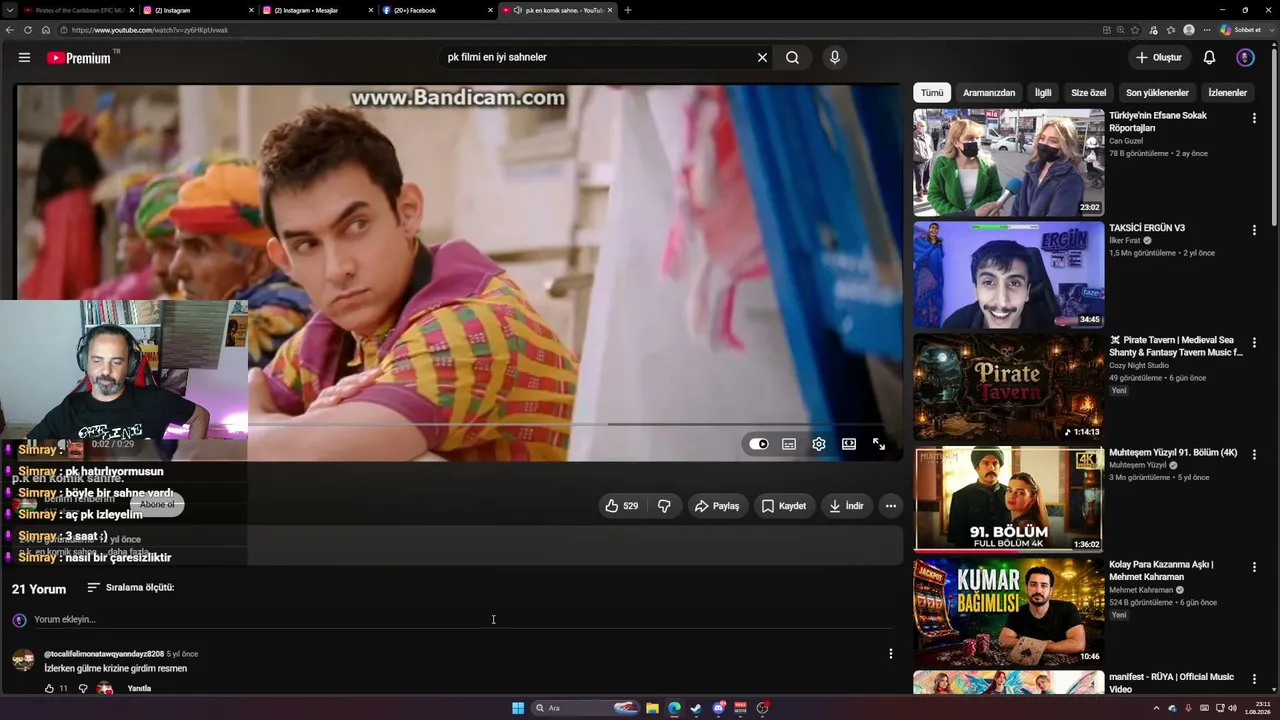Open File Explorer from the taskbar
Screen dimensions: 1280x720
652,708
